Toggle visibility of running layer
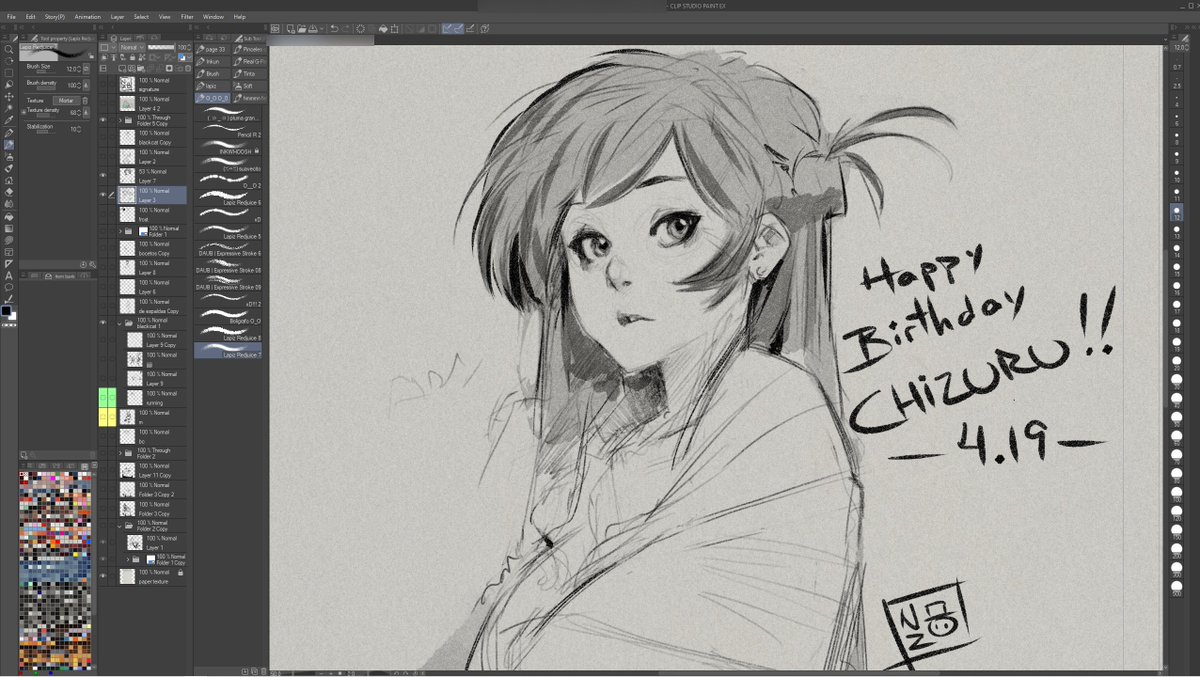Viewport: 1200px width, 677px height. coord(102,398)
